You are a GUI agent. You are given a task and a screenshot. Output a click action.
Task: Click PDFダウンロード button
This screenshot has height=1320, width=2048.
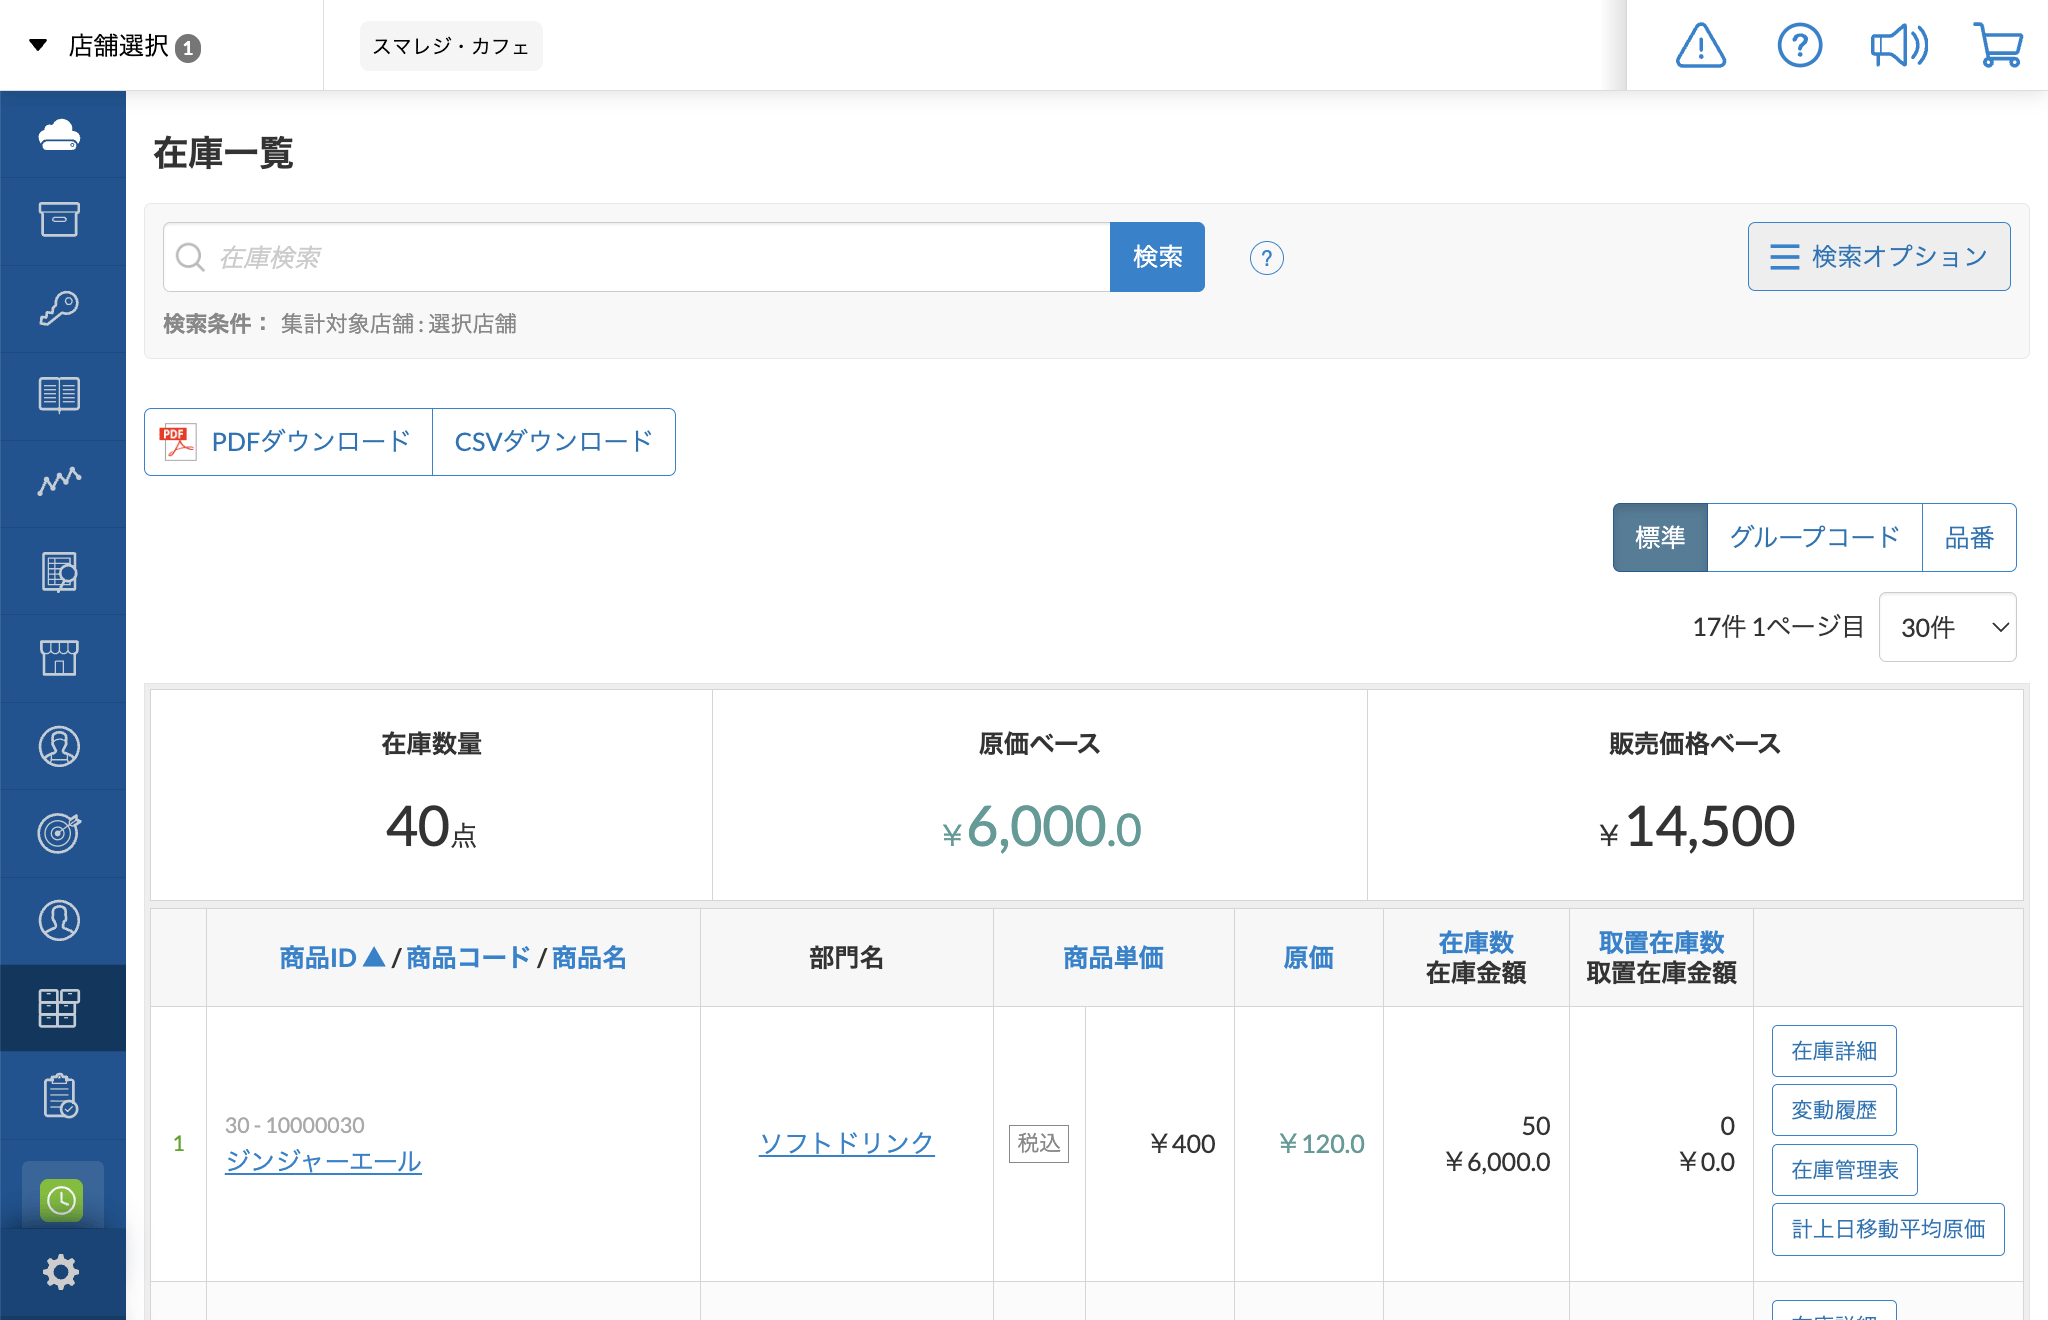point(288,442)
